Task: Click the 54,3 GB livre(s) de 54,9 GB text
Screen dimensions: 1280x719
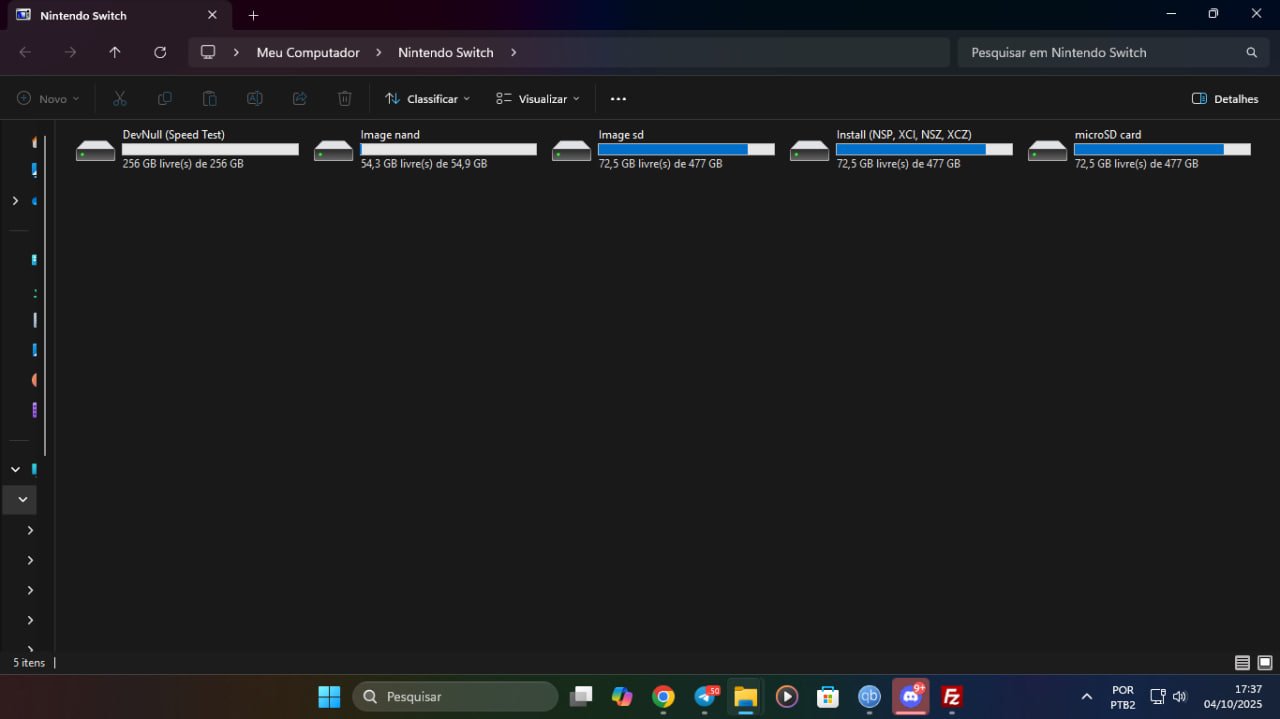Action: [x=424, y=163]
